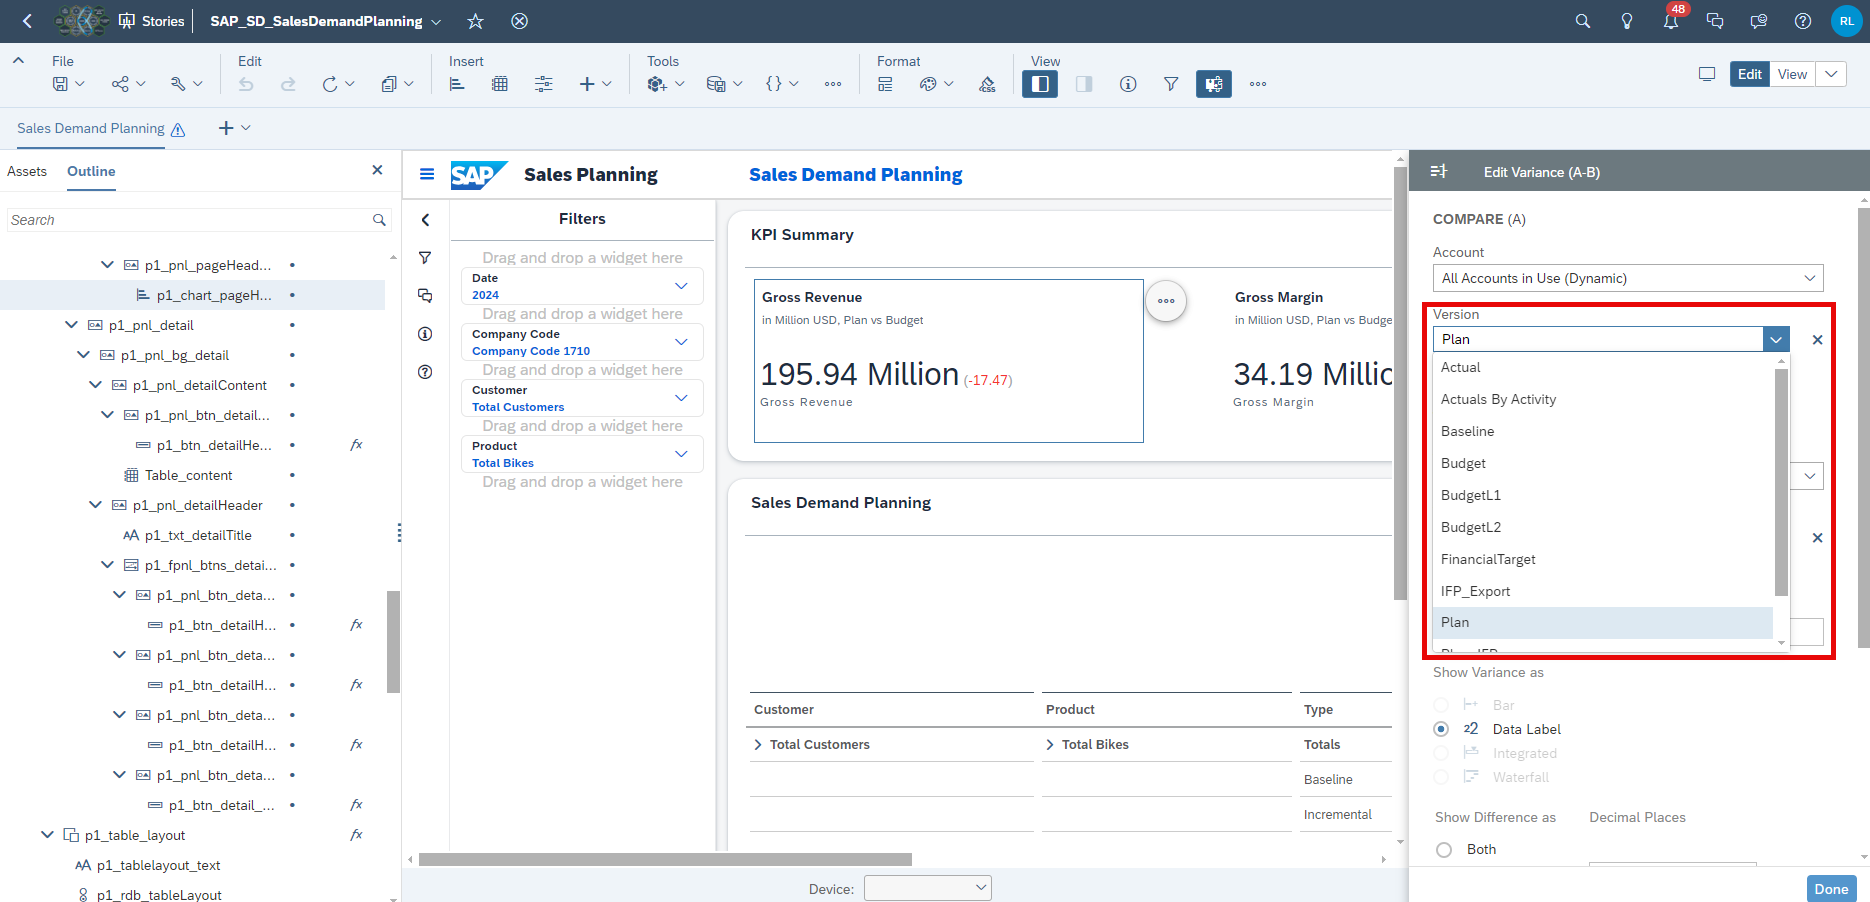Expand the Total Customers table row
This screenshot has height=902, width=1870.
(x=759, y=745)
